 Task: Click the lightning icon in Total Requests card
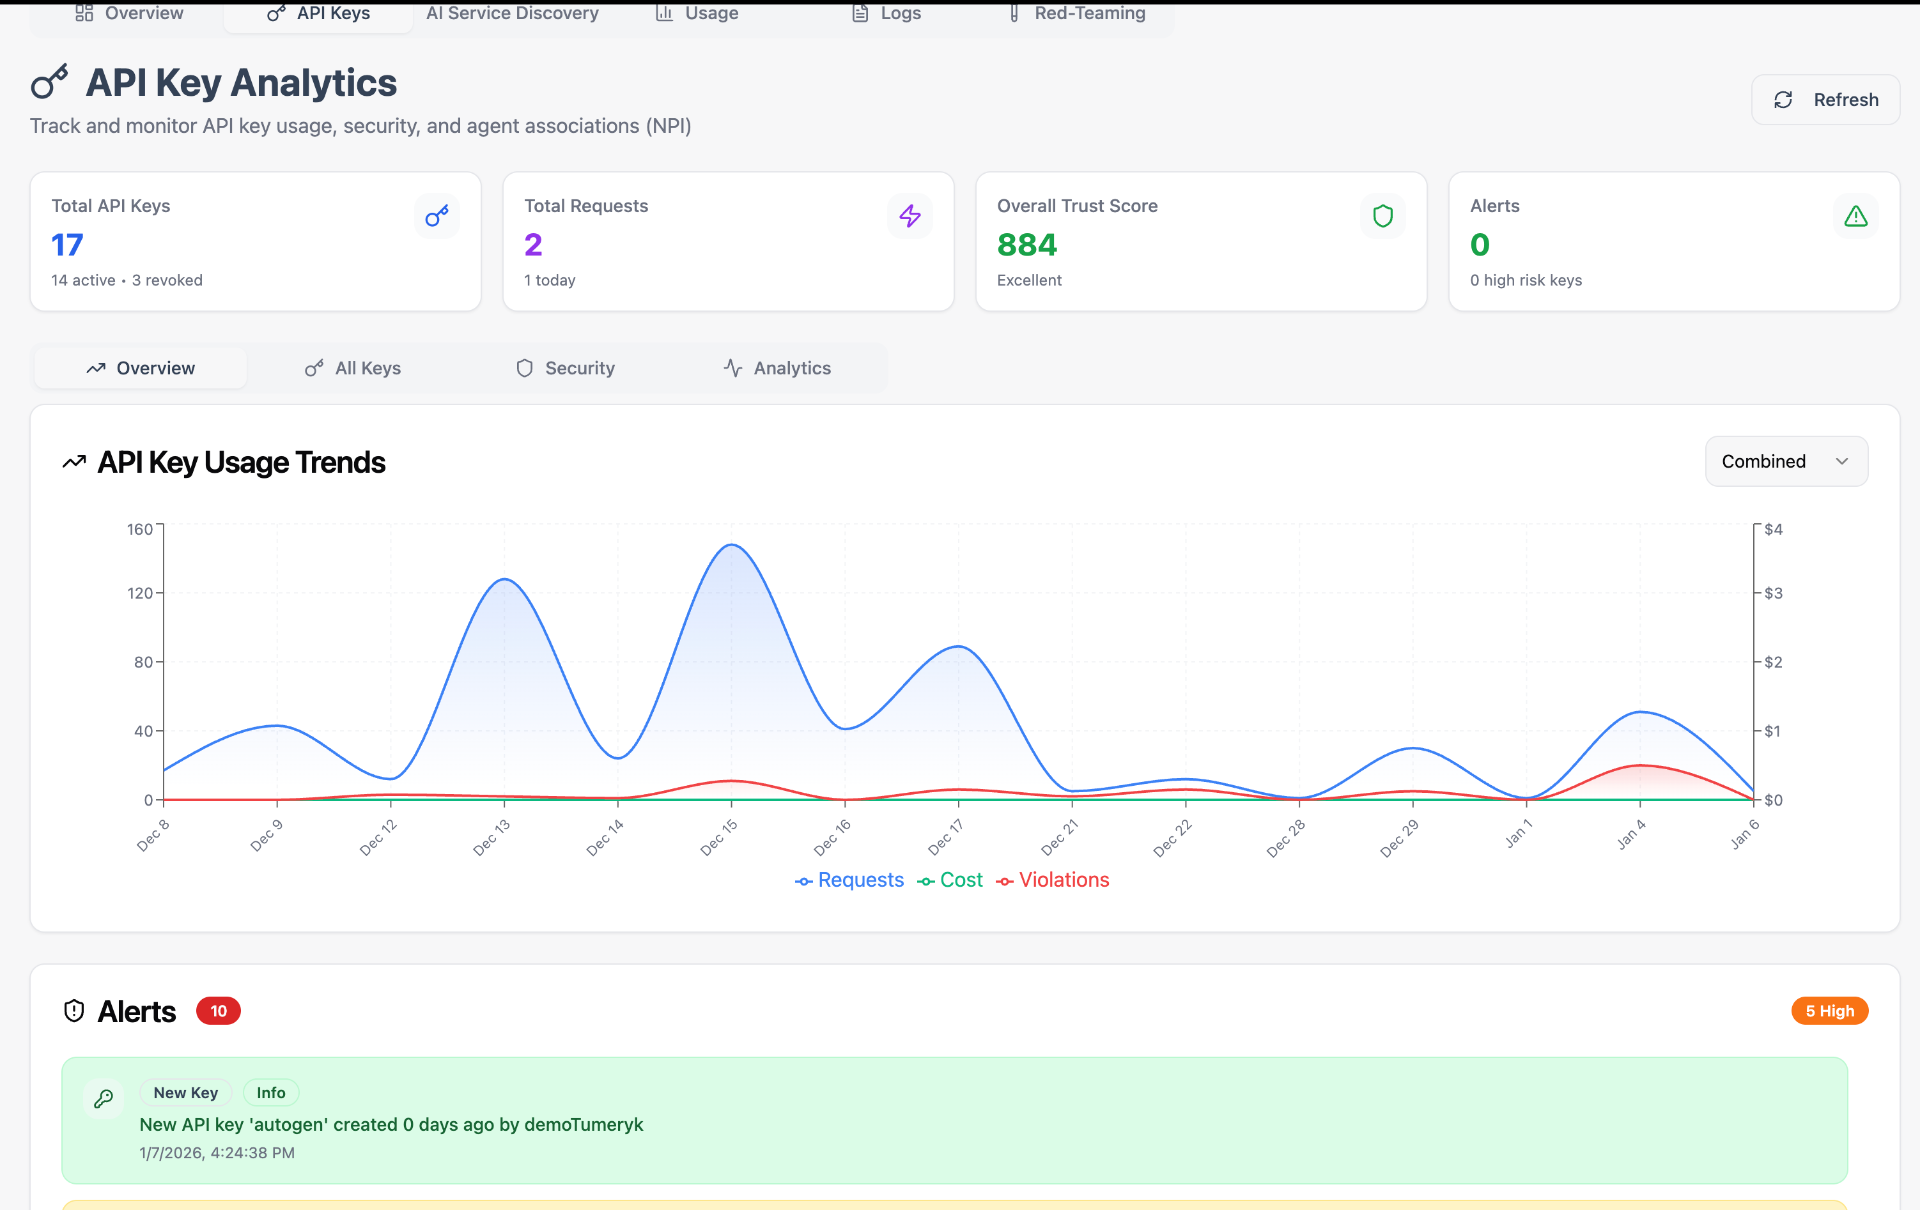910,216
